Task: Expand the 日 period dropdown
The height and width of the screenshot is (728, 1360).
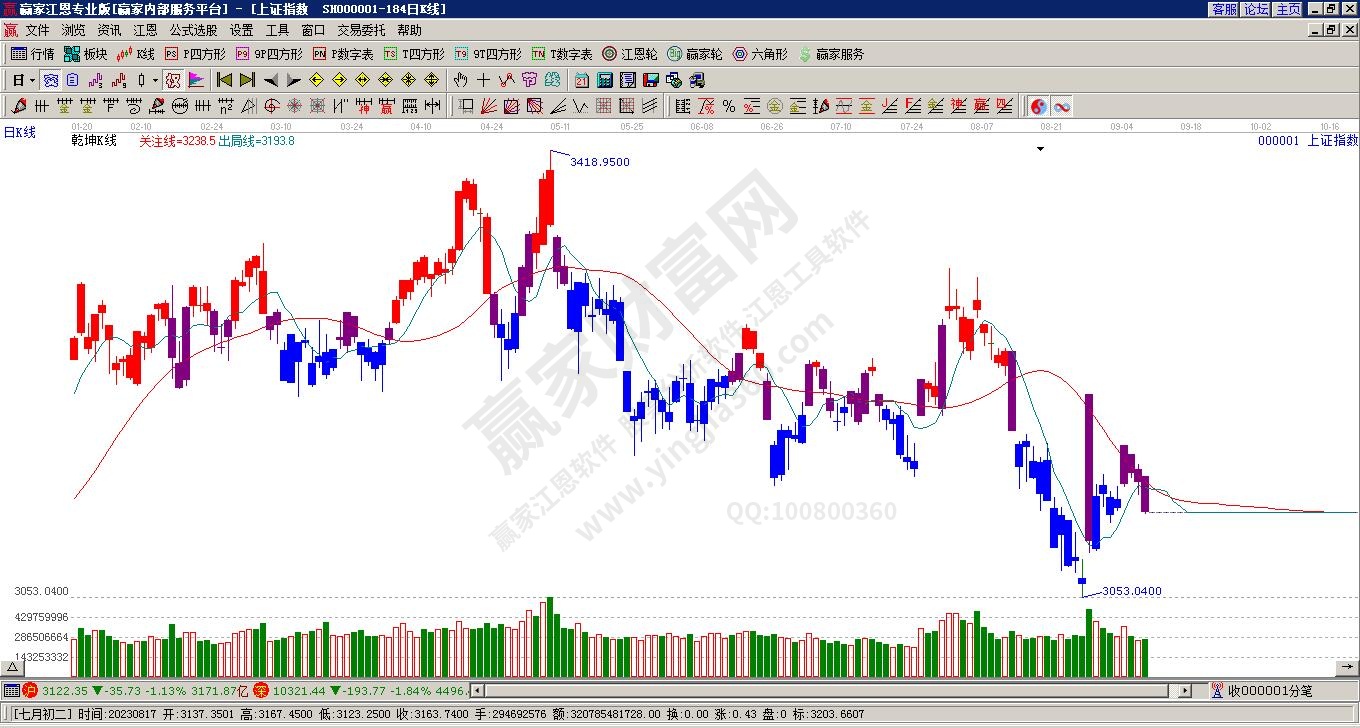Action: (32, 80)
